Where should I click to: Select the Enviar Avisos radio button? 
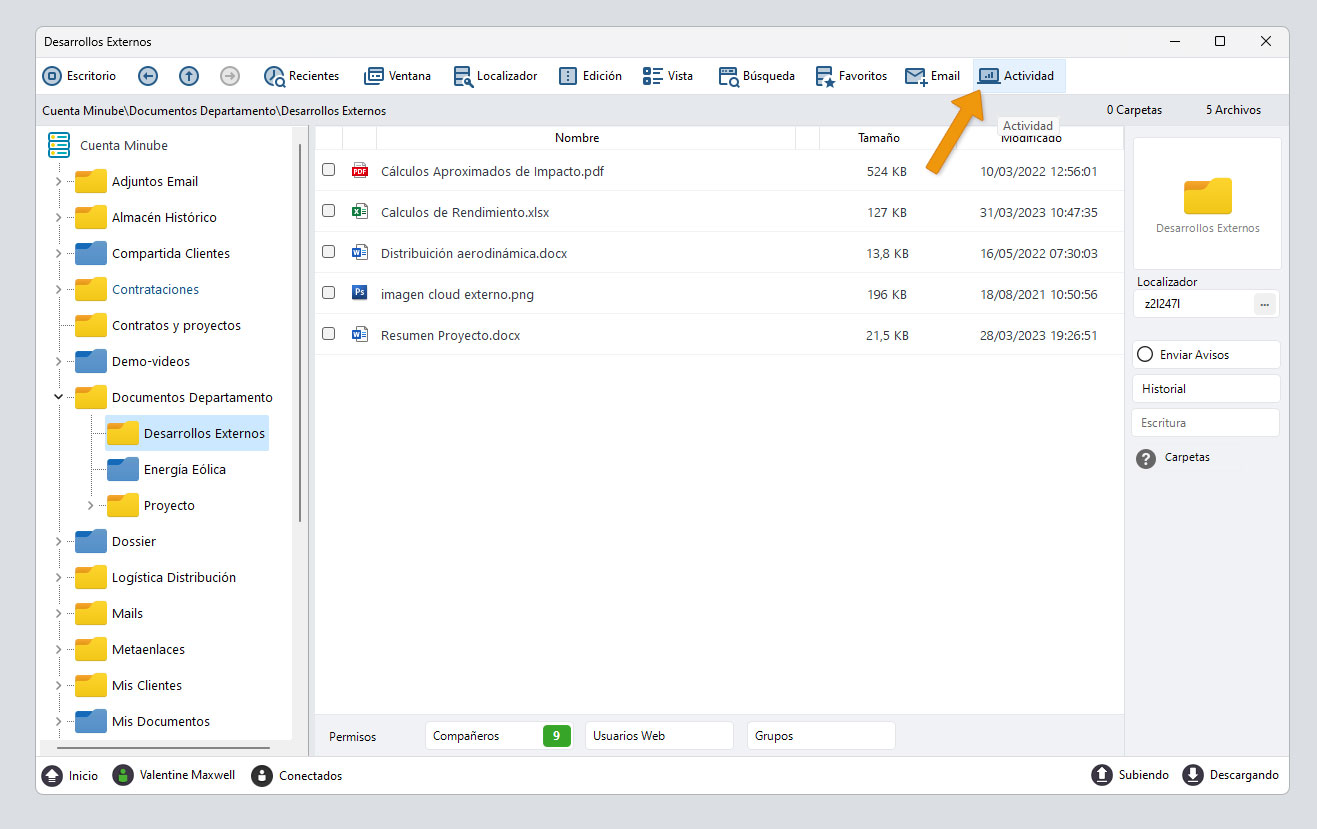click(1146, 355)
